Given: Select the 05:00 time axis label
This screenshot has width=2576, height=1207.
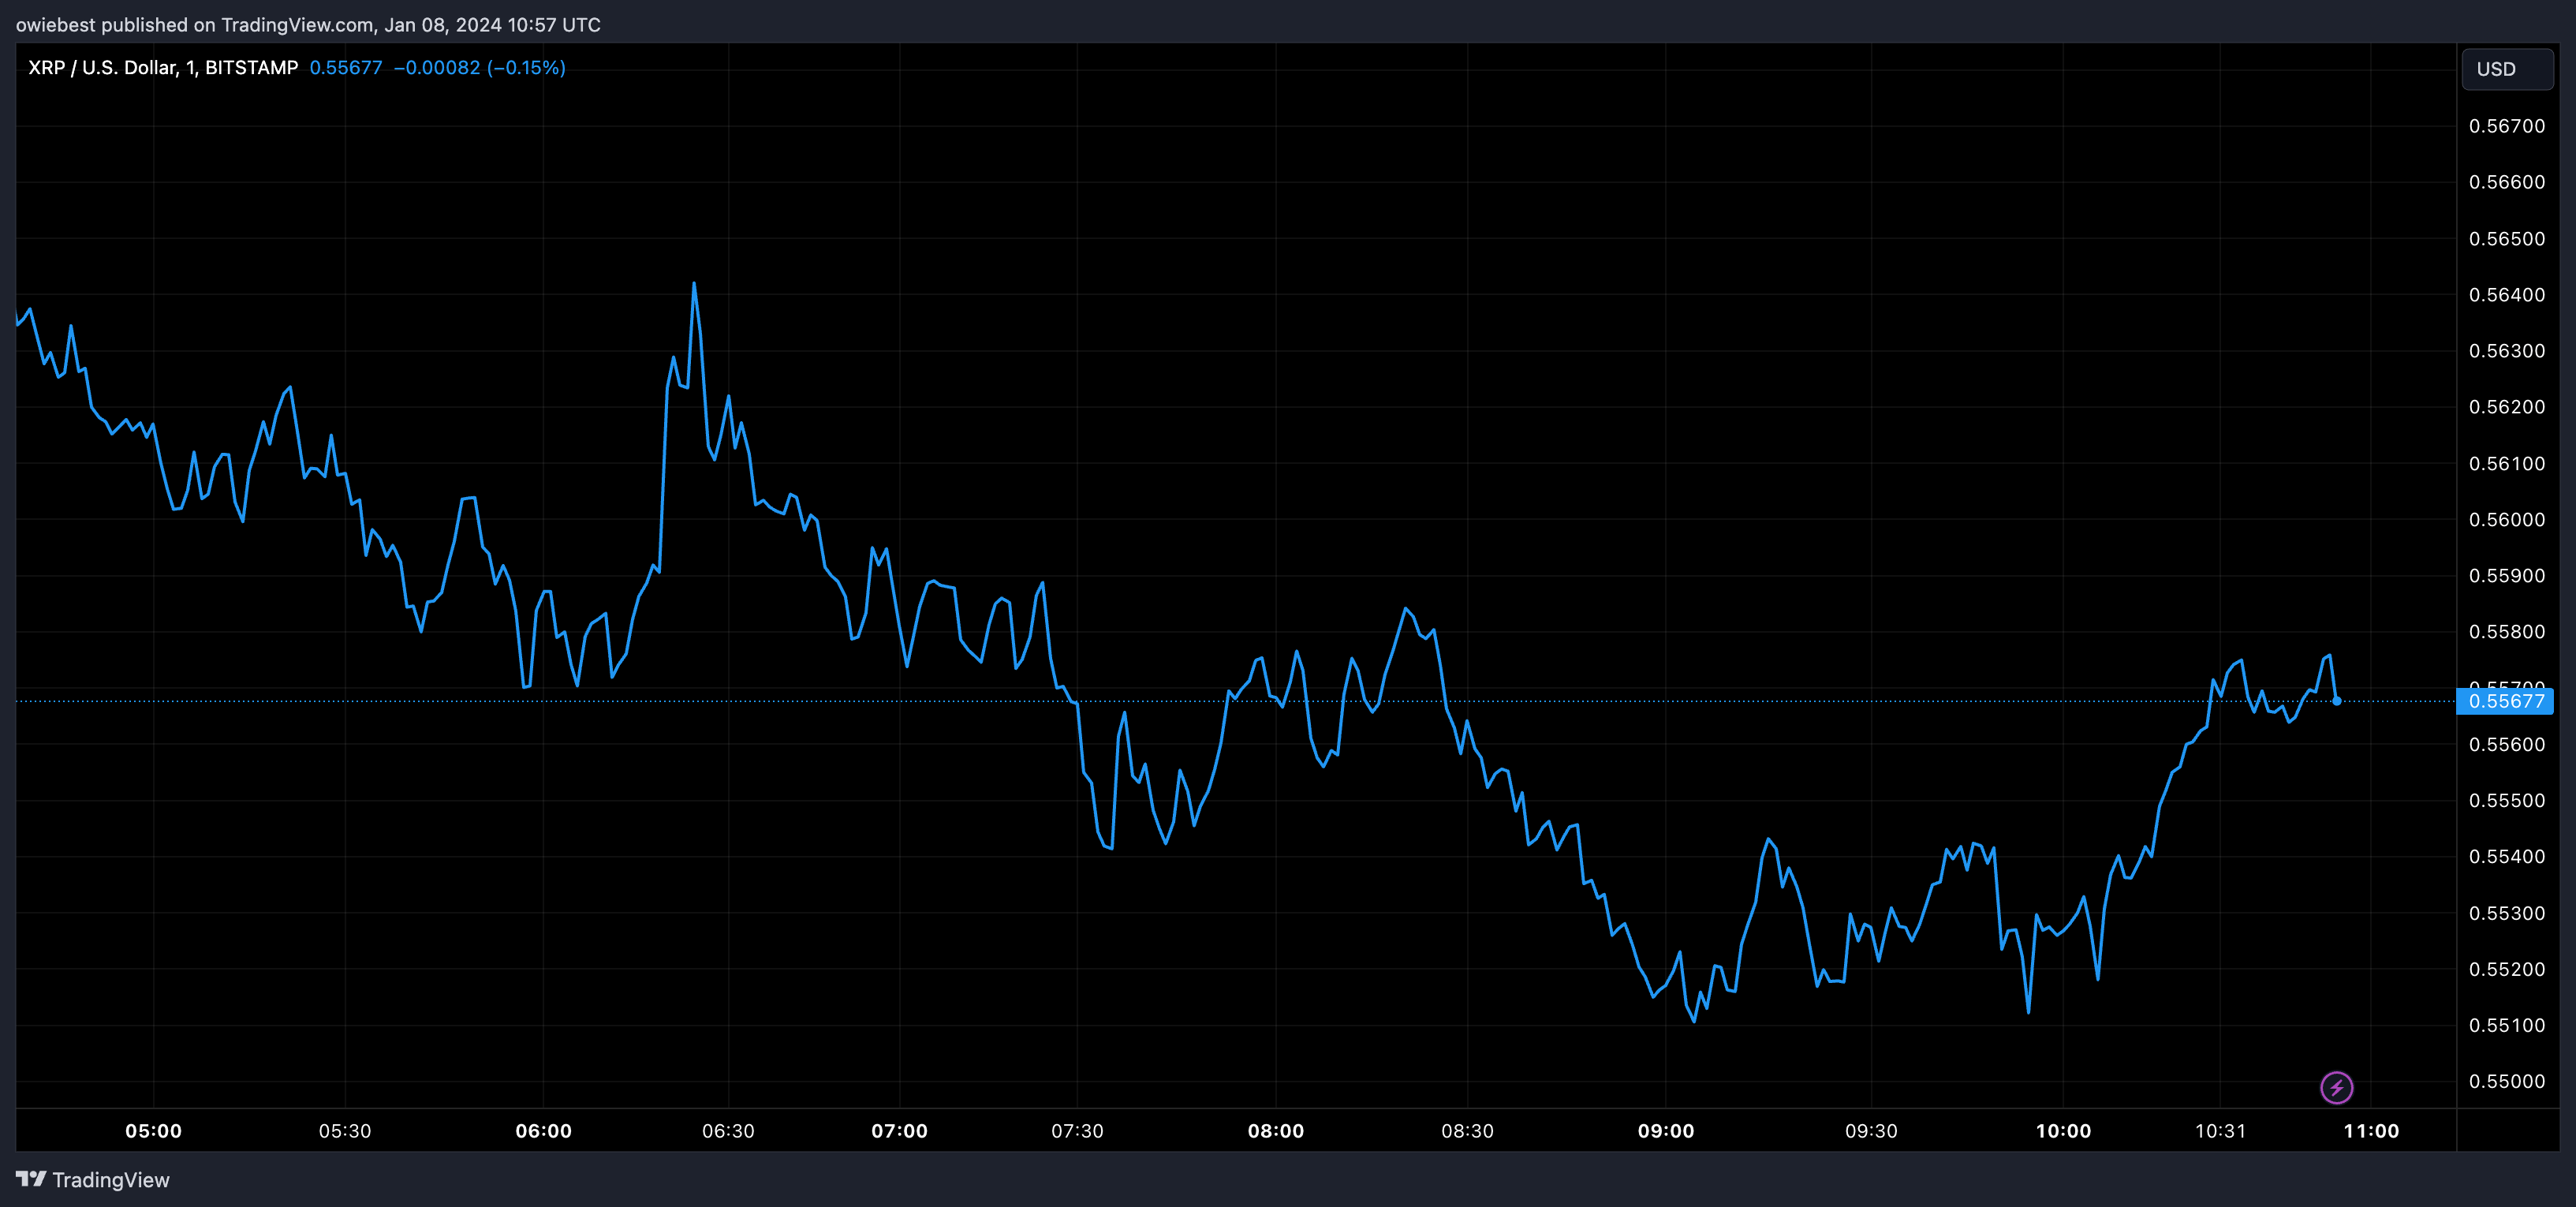Looking at the screenshot, I should point(153,1131).
